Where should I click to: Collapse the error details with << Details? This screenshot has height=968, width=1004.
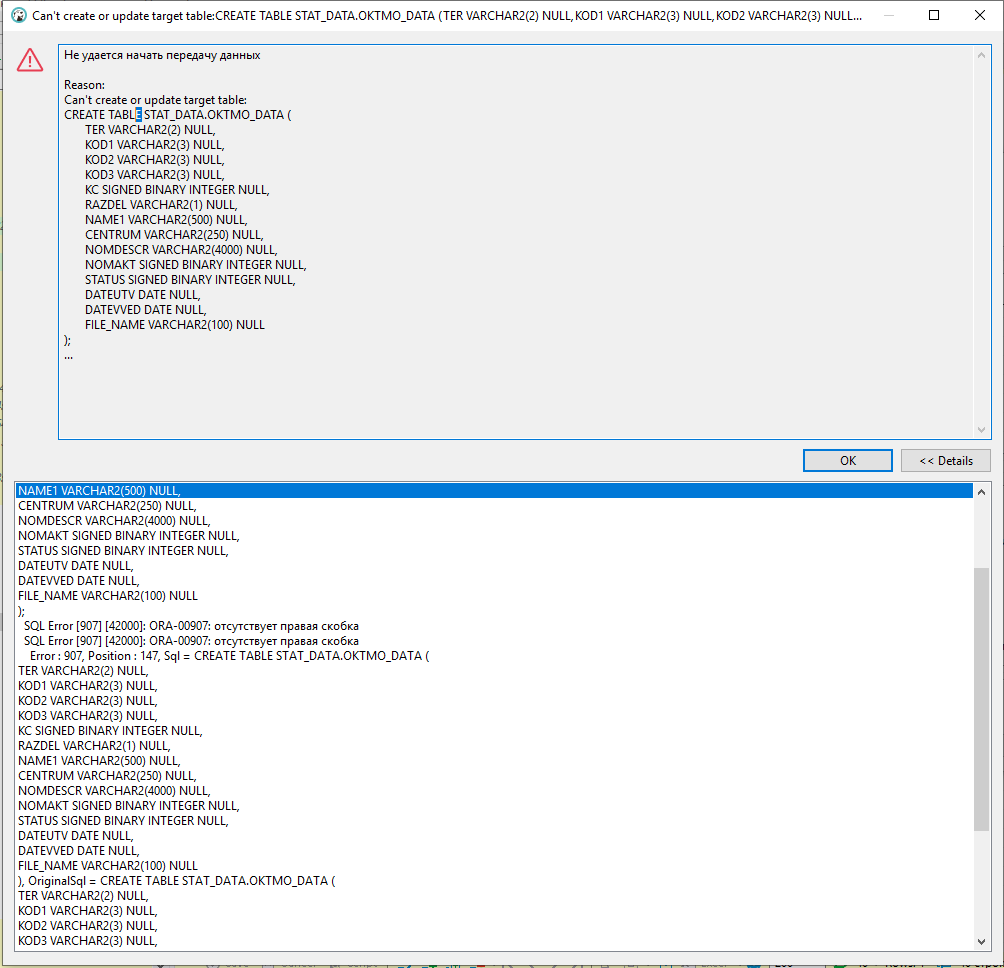[945, 460]
